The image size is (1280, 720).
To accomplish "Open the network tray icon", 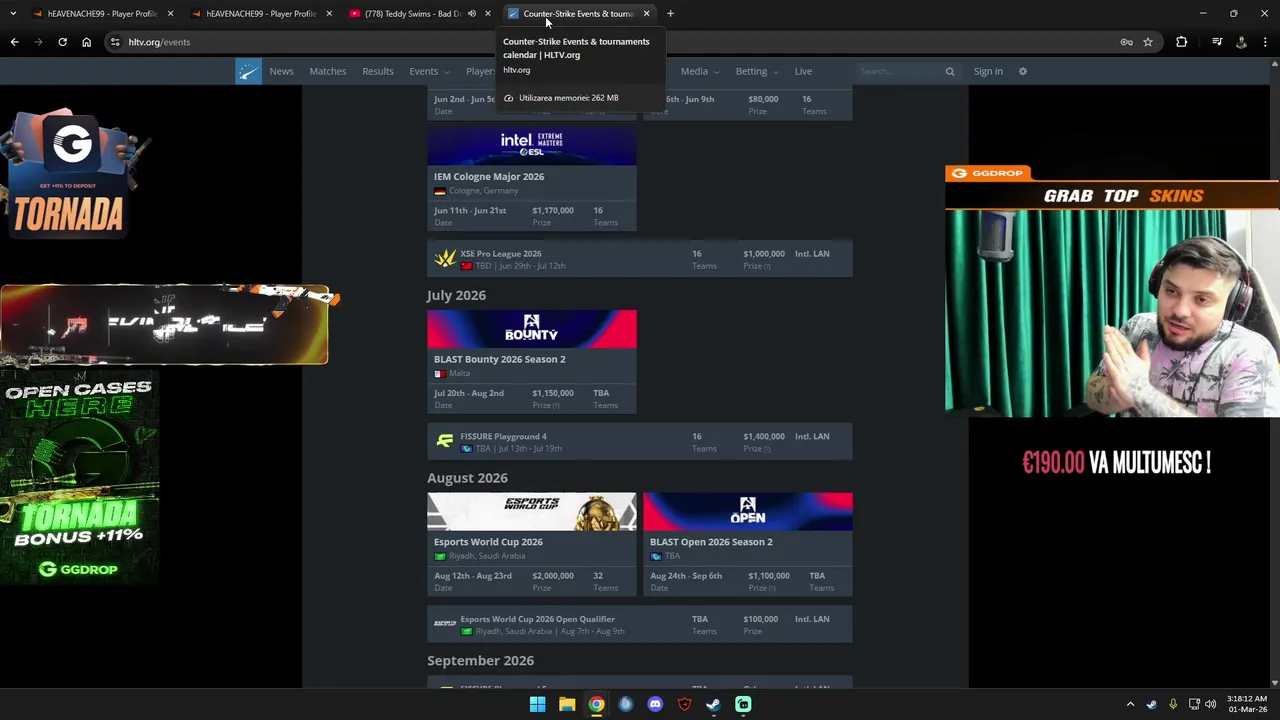I will (x=1194, y=704).
